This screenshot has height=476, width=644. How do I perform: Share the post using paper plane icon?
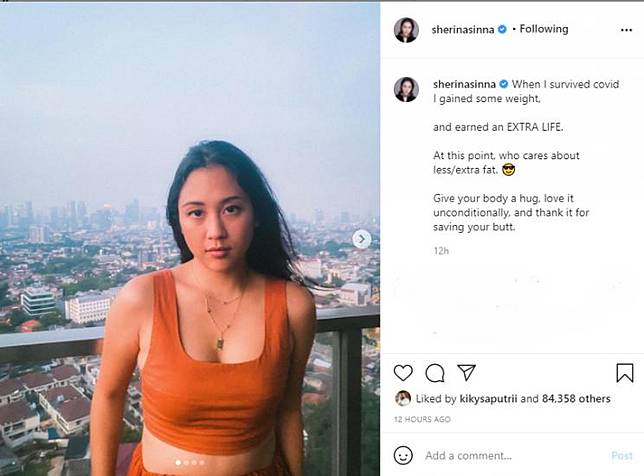[x=466, y=373]
